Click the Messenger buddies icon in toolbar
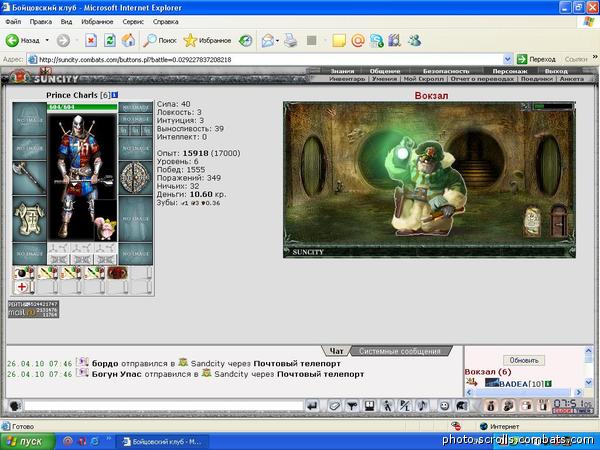The width and height of the screenshot is (600, 450). (x=414, y=40)
